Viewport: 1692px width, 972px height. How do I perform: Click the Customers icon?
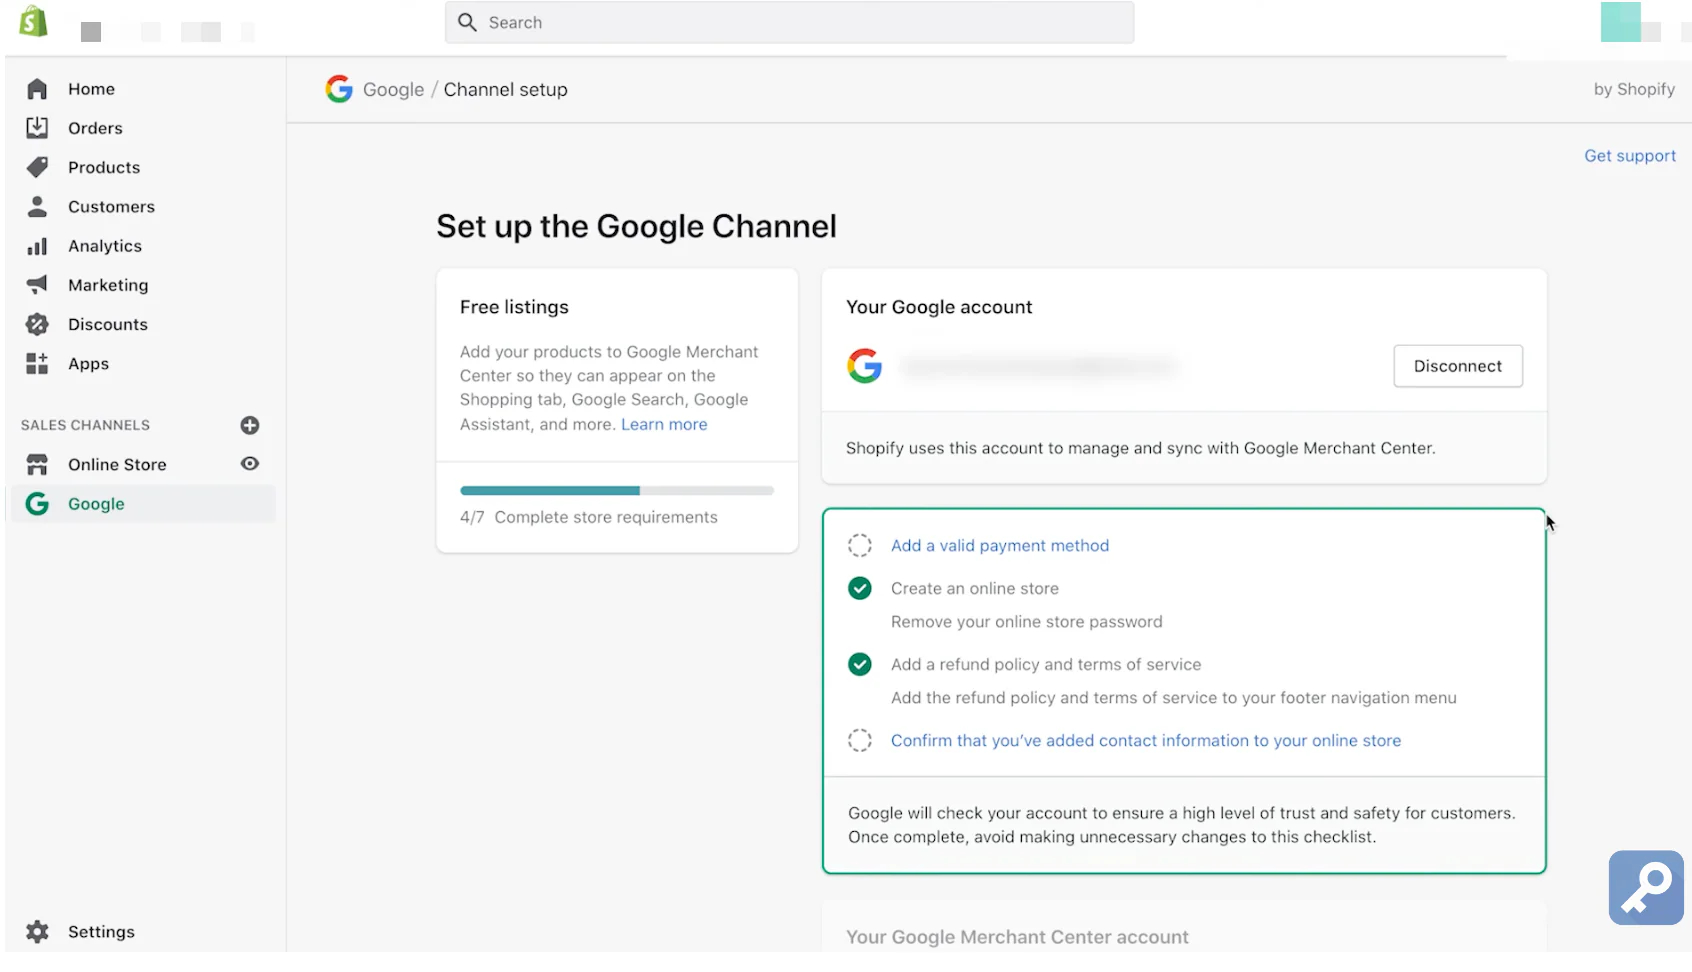point(37,206)
